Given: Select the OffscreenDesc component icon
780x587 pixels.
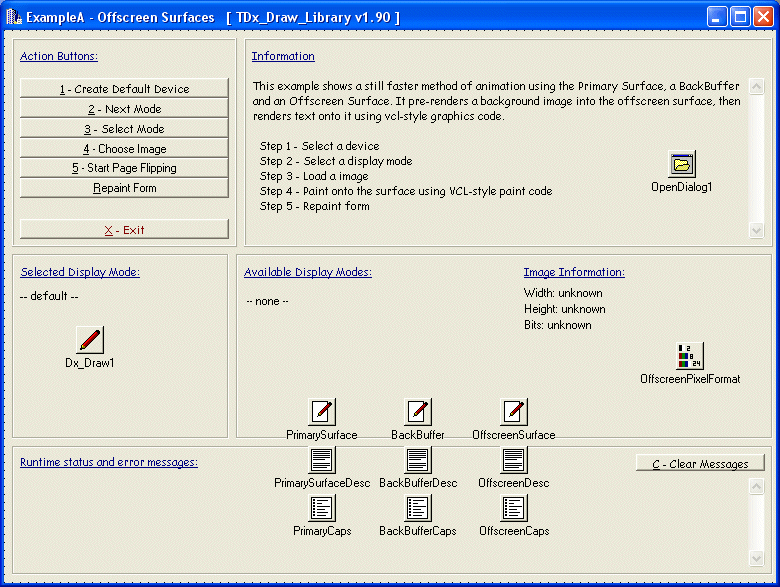Looking at the screenshot, I should [x=514, y=460].
